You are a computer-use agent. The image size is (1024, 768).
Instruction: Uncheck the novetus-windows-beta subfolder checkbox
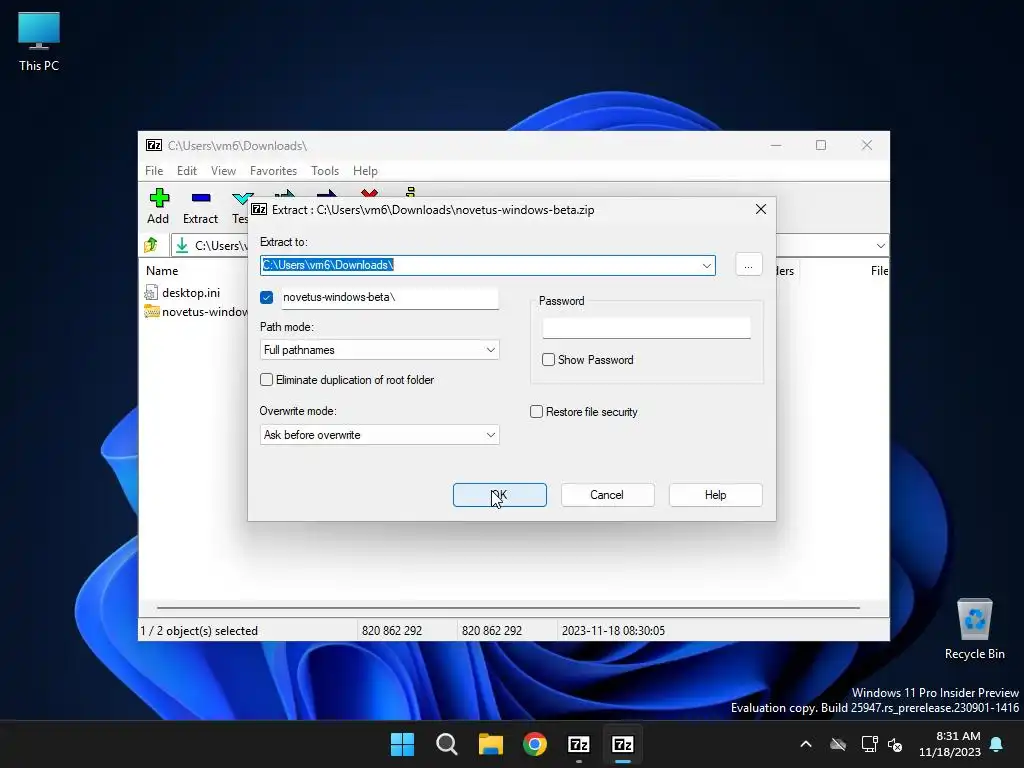pos(266,297)
